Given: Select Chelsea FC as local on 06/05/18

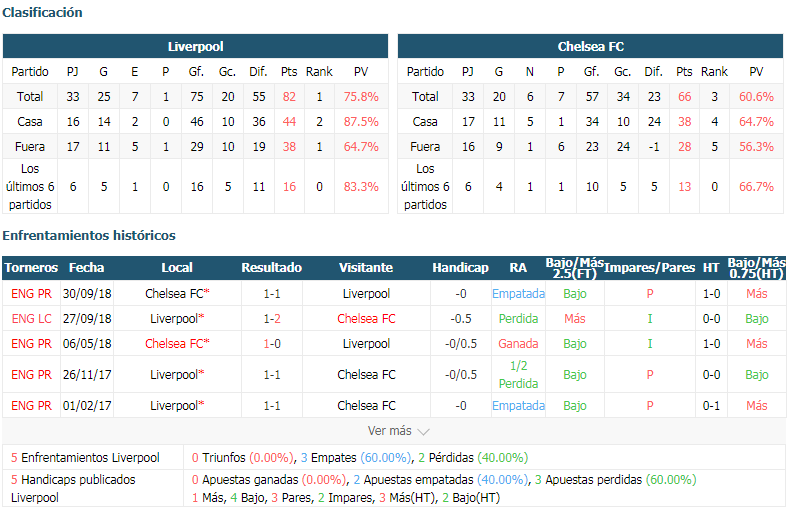Looking at the screenshot, I should [x=177, y=344].
